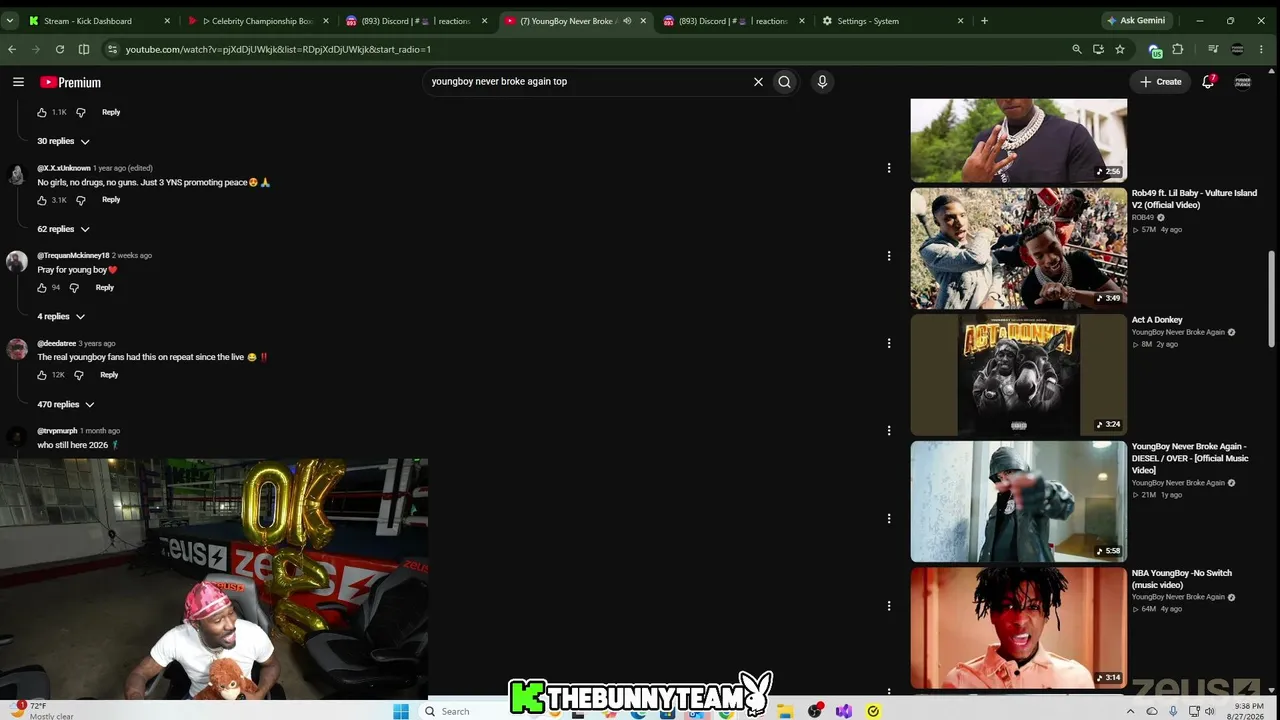Open Ask Gemini in the browser

coord(1135,21)
